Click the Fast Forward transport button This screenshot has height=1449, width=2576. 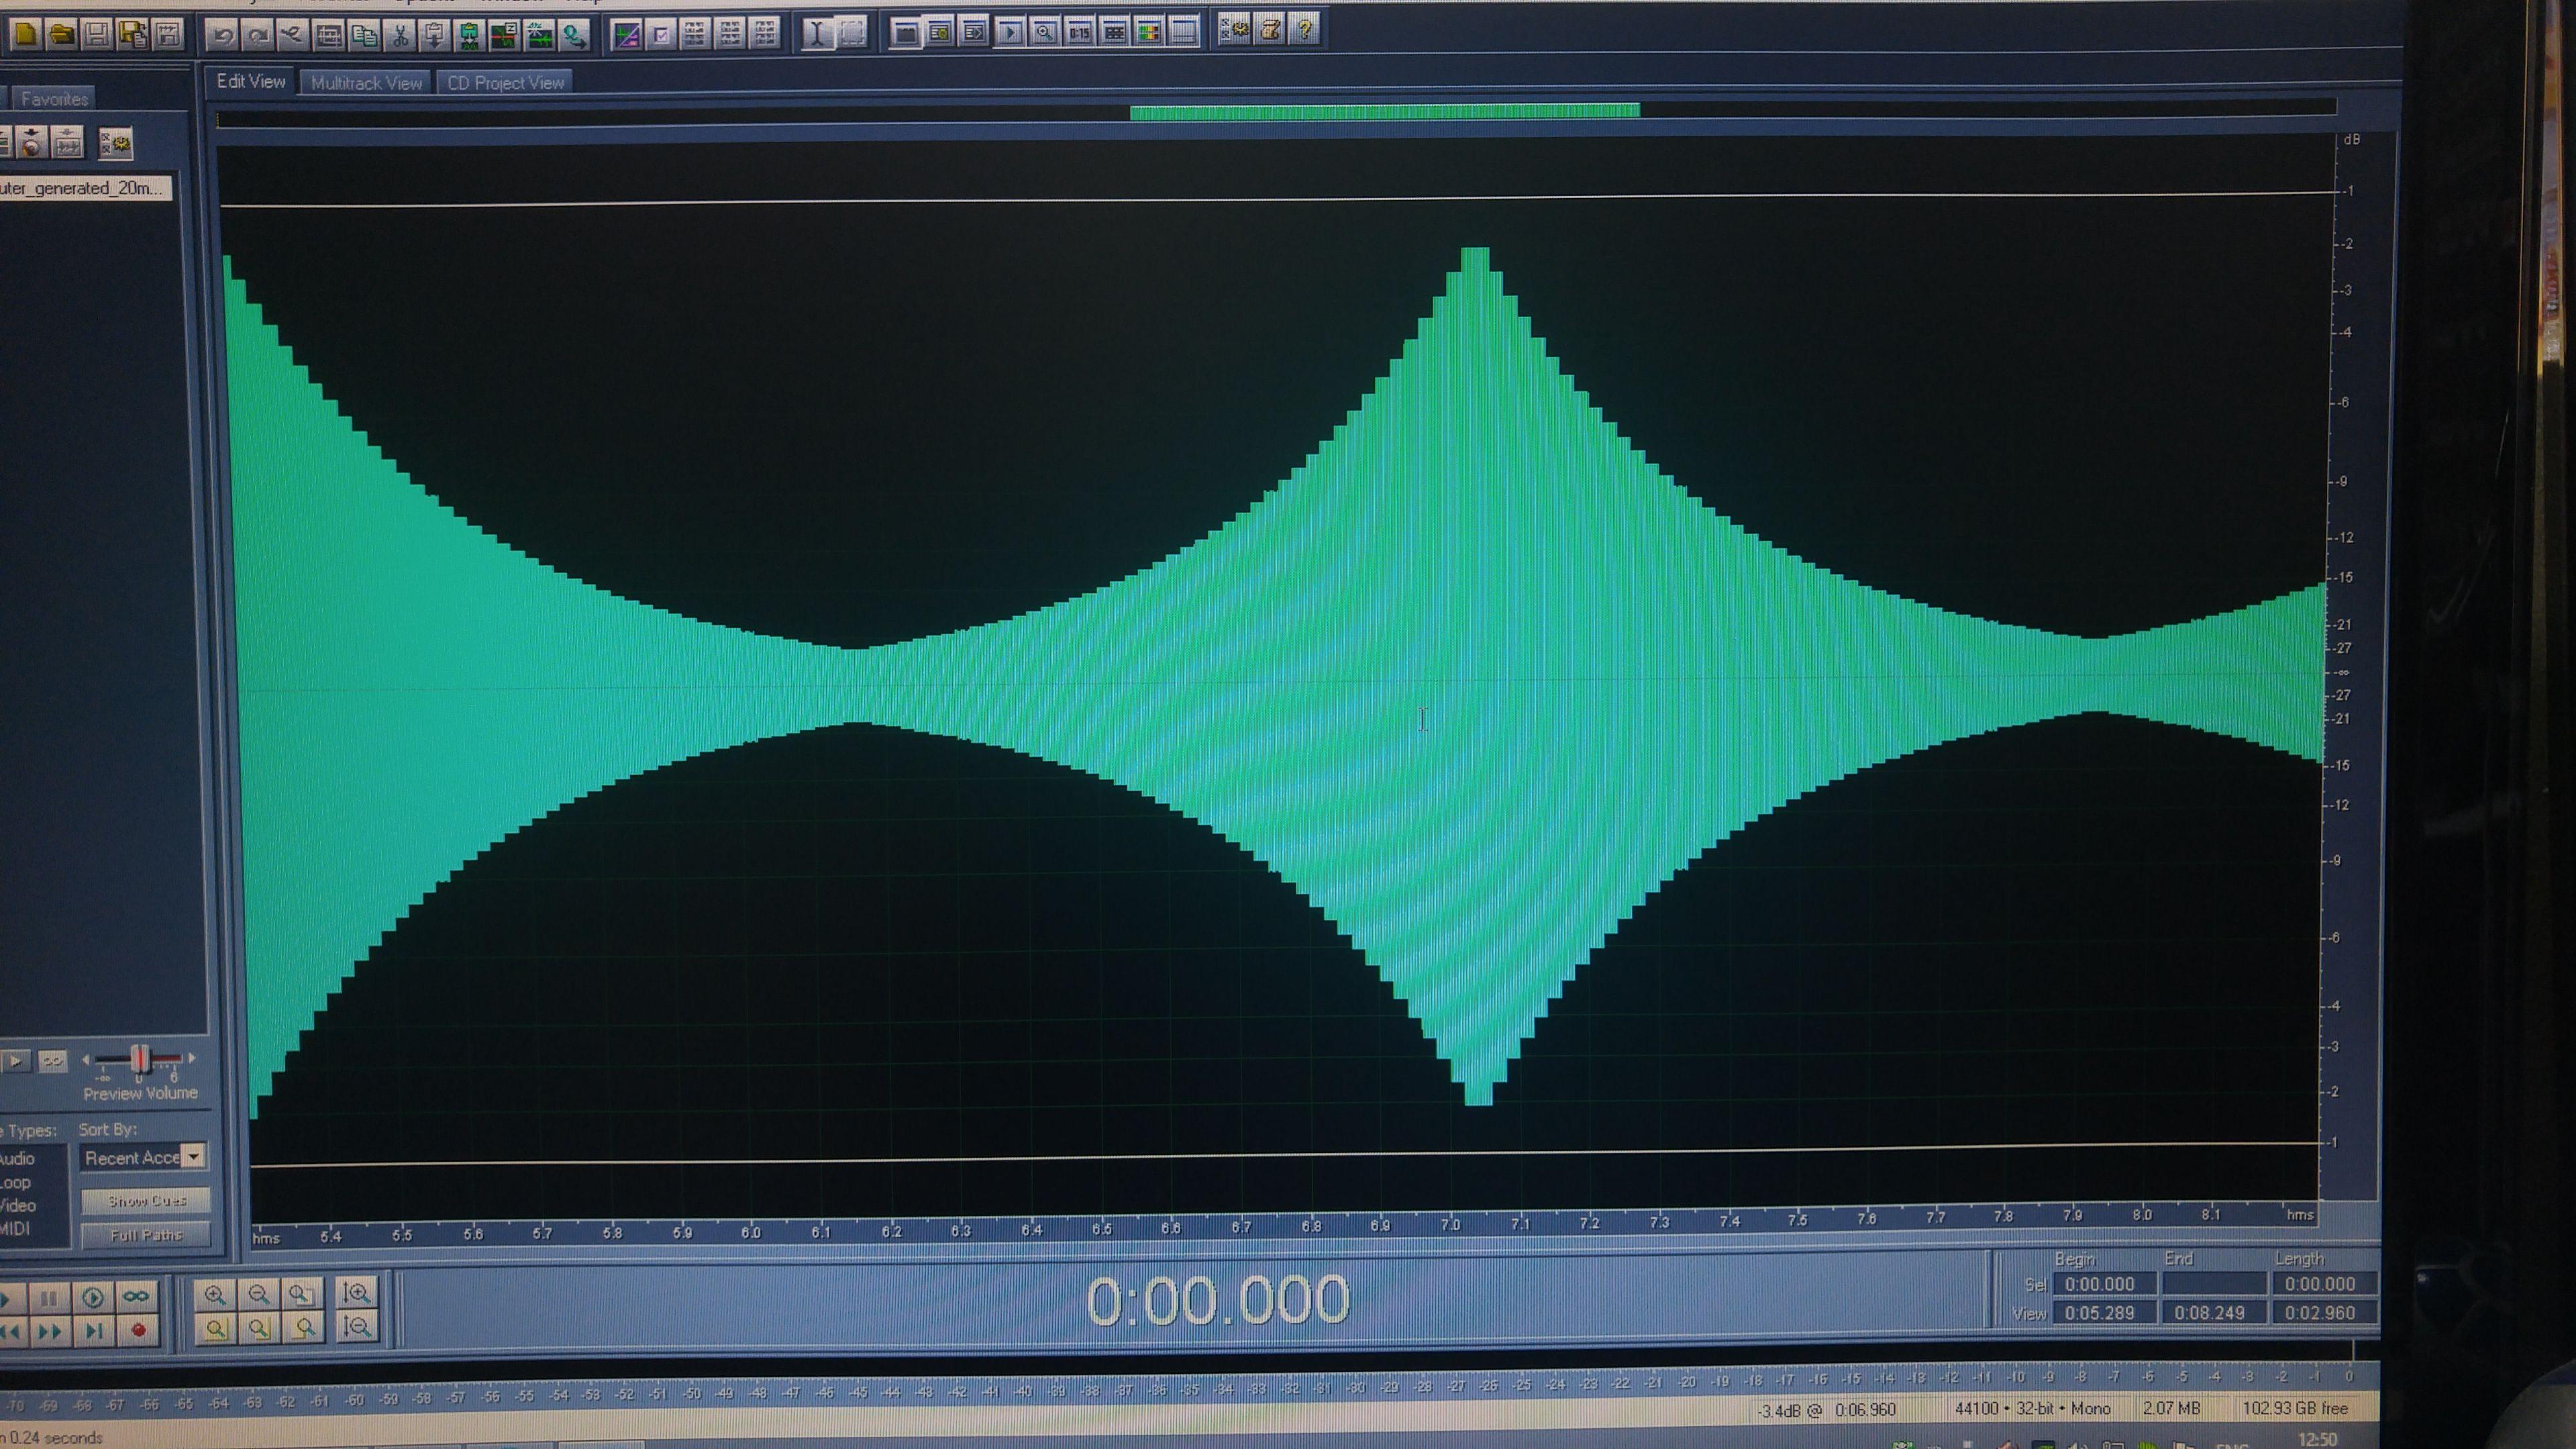50,1331
